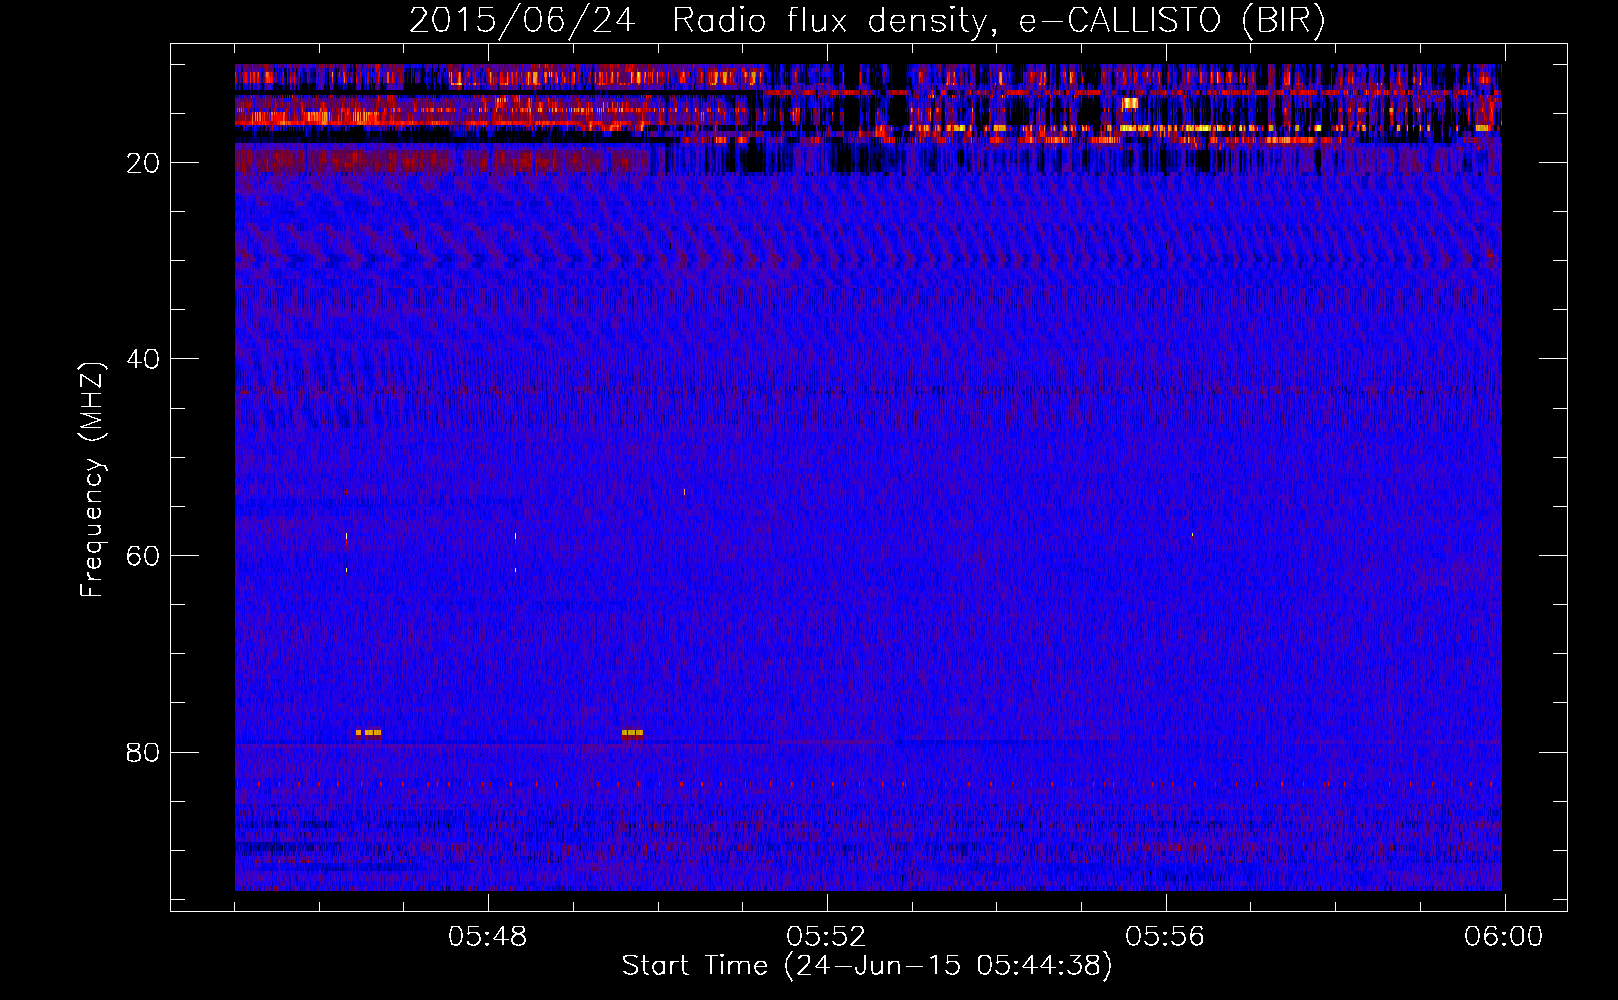The height and width of the screenshot is (1000, 1618).
Task: Click the yellow signal burst near 05:46 at 78 MHz
Action: pyautogui.click(x=368, y=733)
